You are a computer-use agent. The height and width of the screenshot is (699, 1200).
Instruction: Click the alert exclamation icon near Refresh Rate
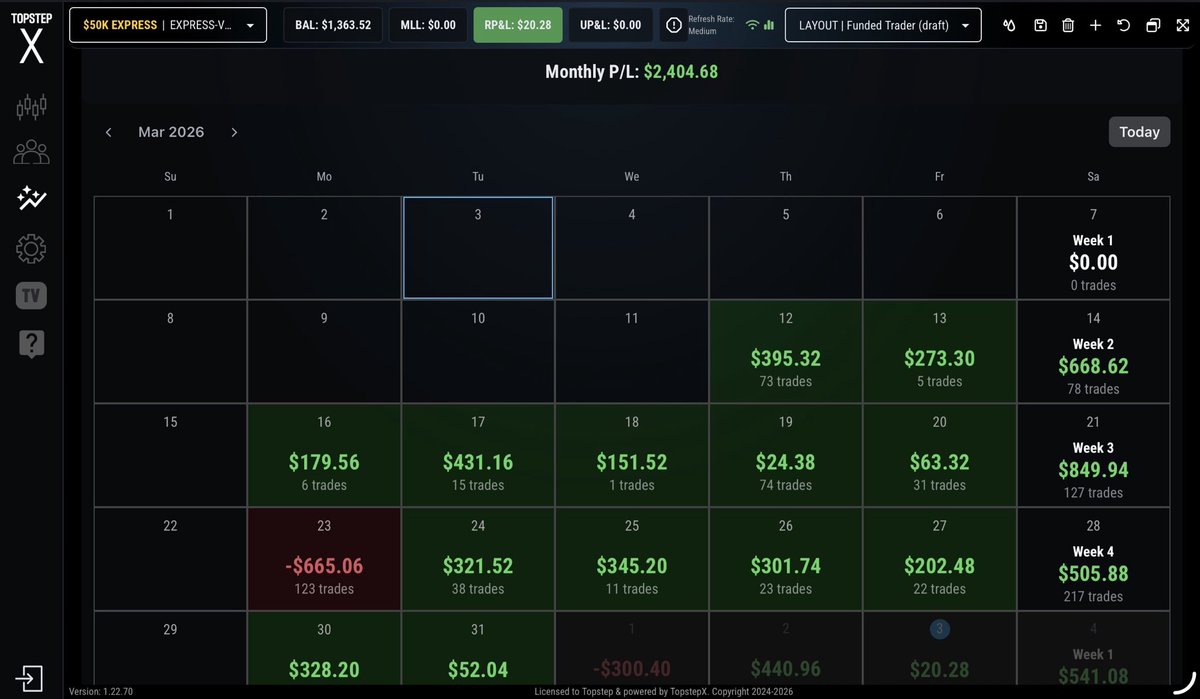[x=674, y=25]
